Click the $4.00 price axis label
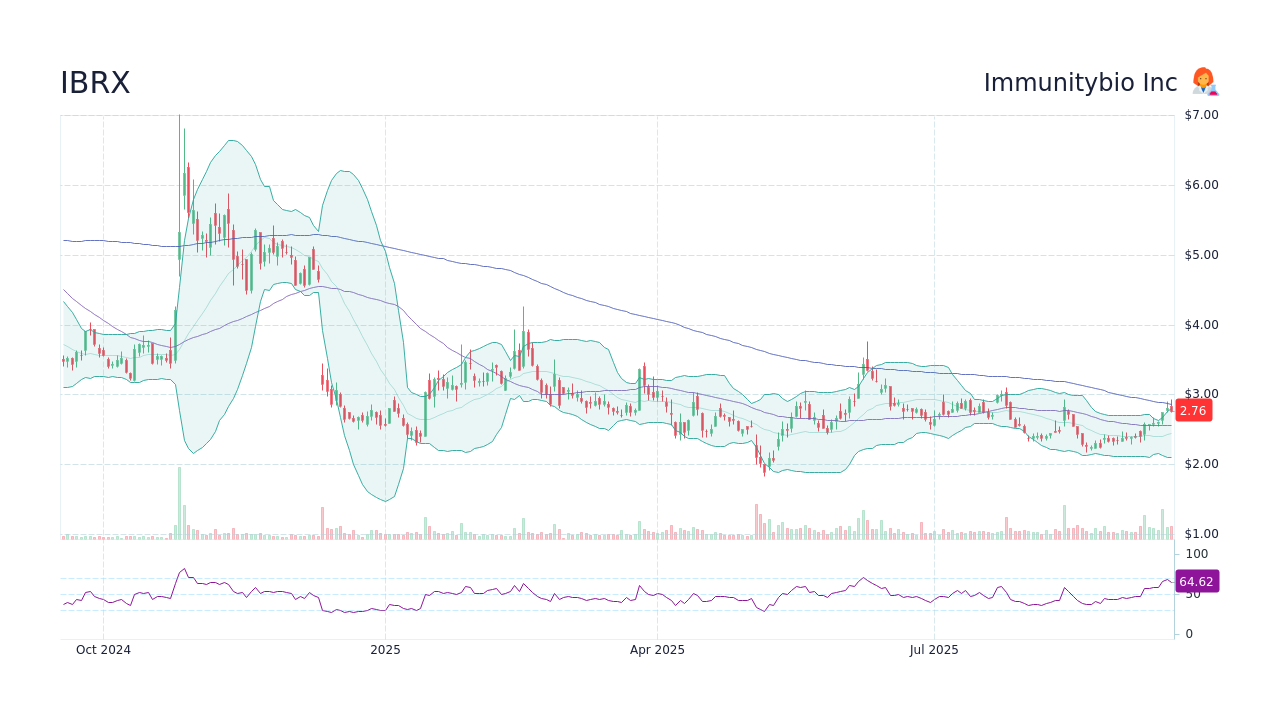This screenshot has height=720, width=1280. [x=1201, y=325]
